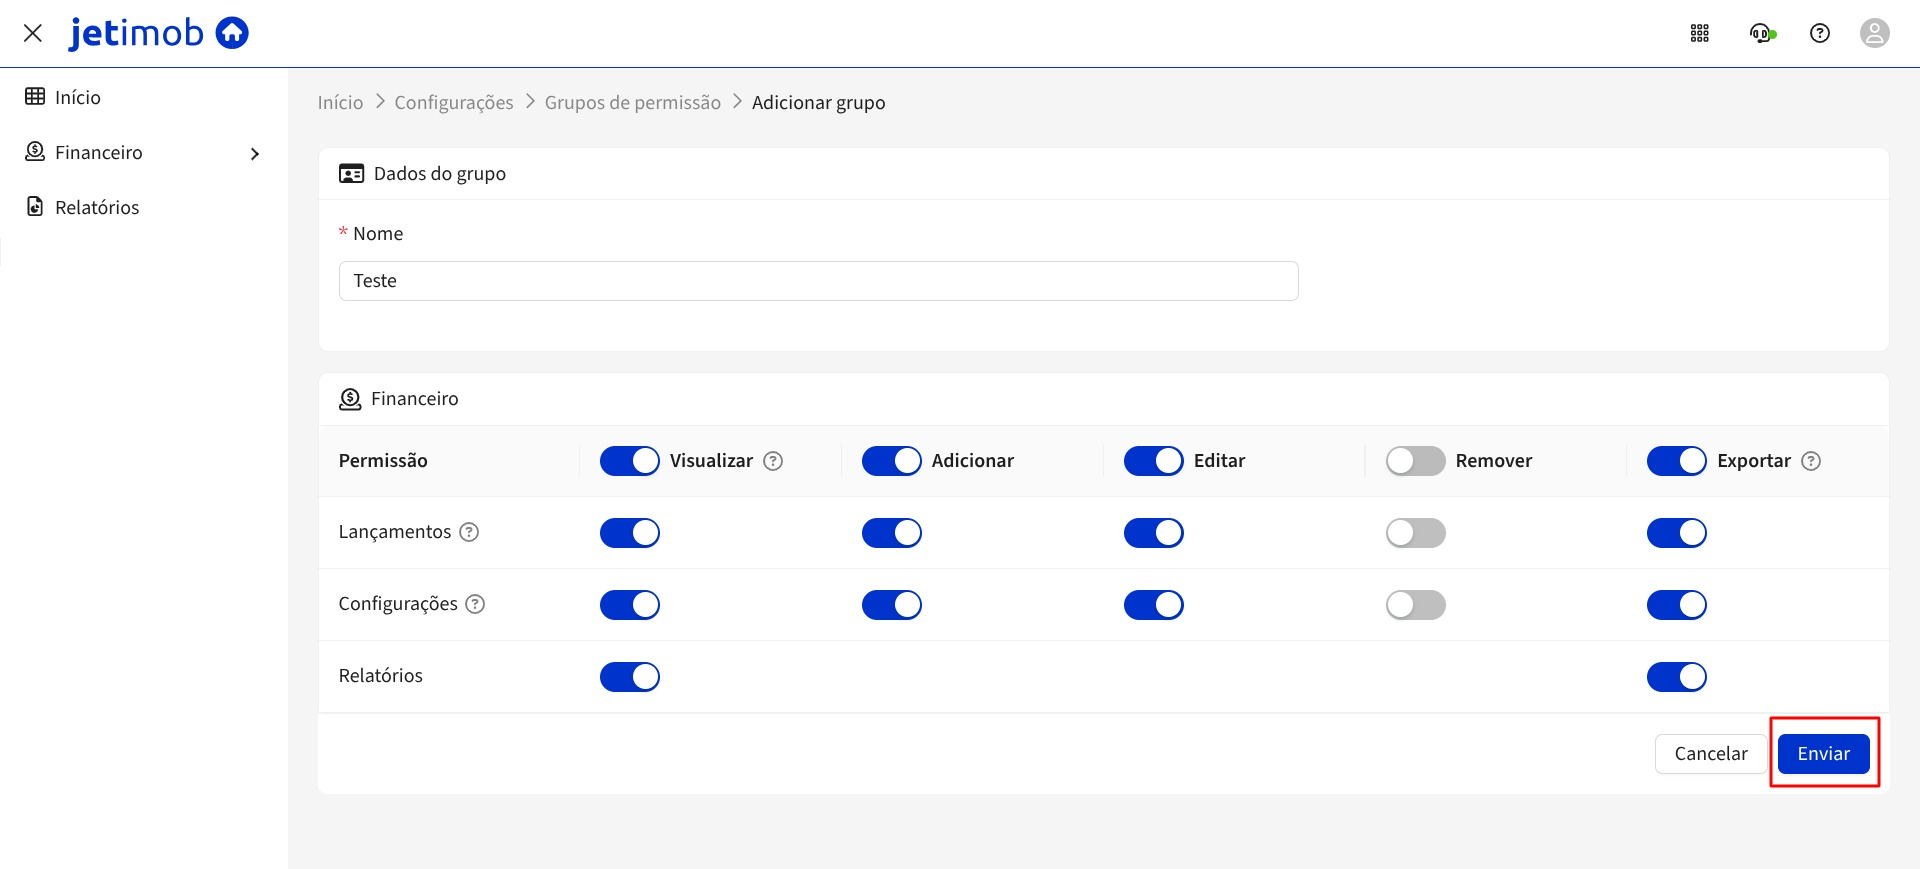Viewport: 1920px width, 869px height.
Task: Navigate to Grupos de permissão breadcrumb
Action: [632, 103]
